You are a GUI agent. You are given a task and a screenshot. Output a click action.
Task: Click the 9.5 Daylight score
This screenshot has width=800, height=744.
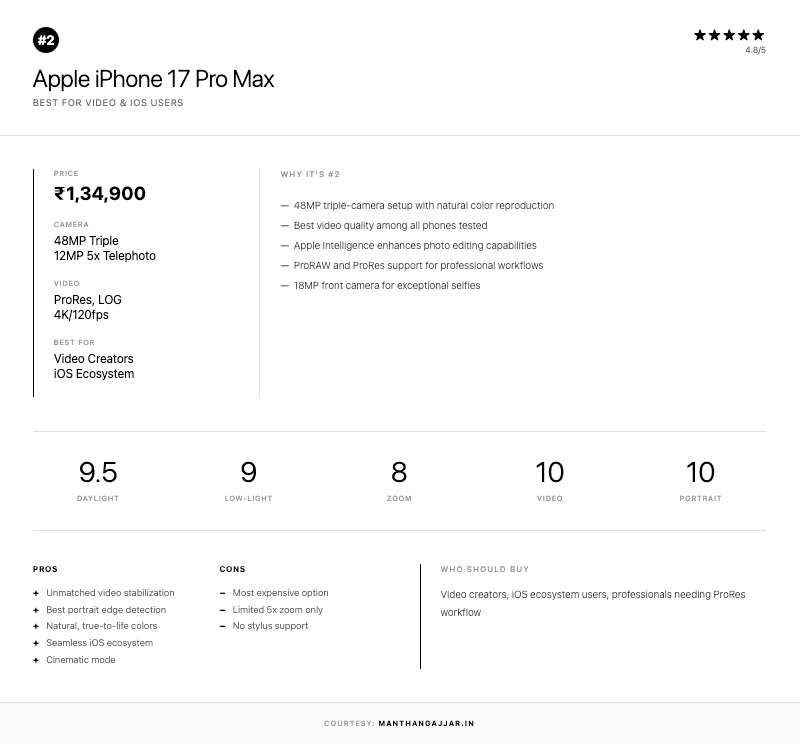[x=98, y=472]
